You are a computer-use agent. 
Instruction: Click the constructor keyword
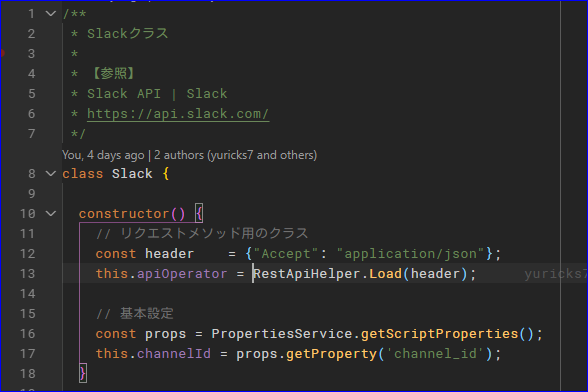click(124, 214)
